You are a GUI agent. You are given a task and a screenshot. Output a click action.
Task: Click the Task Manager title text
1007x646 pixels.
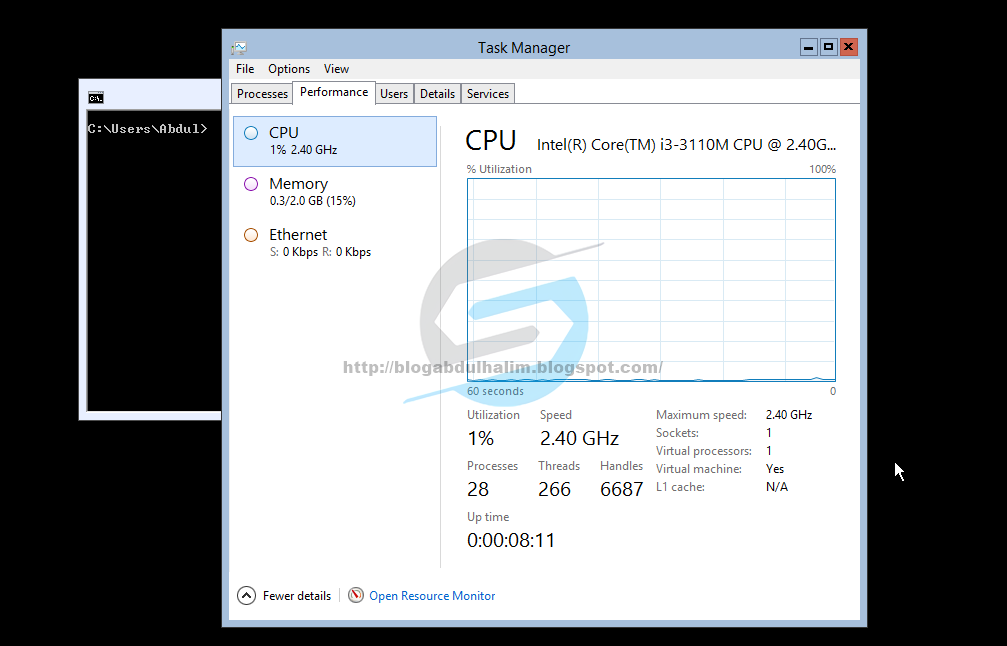click(x=523, y=48)
